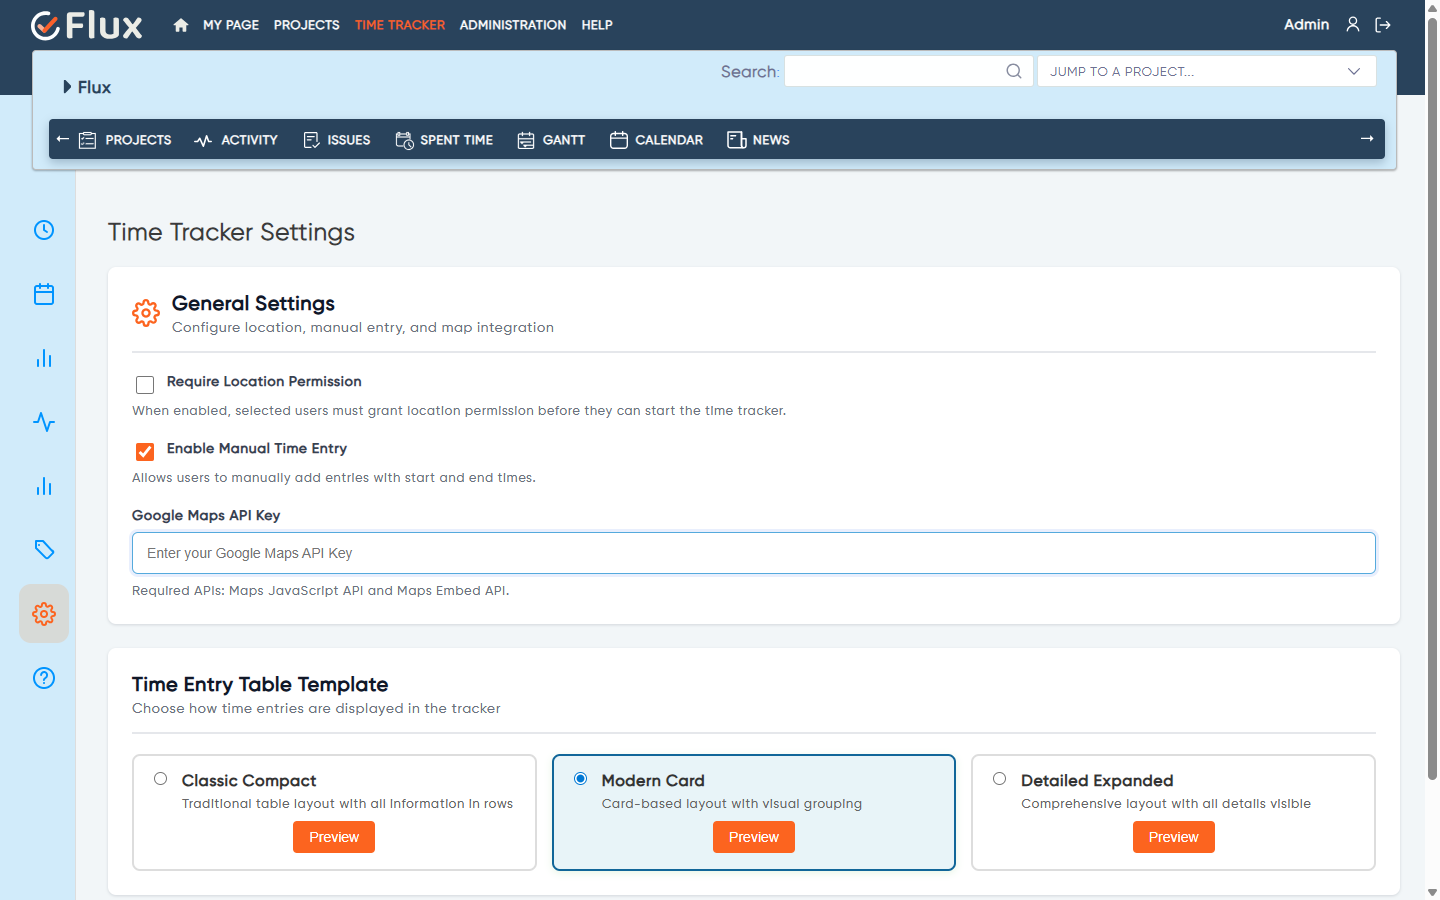Click the Flux logo in header
The width and height of the screenshot is (1440, 900).
click(87, 25)
